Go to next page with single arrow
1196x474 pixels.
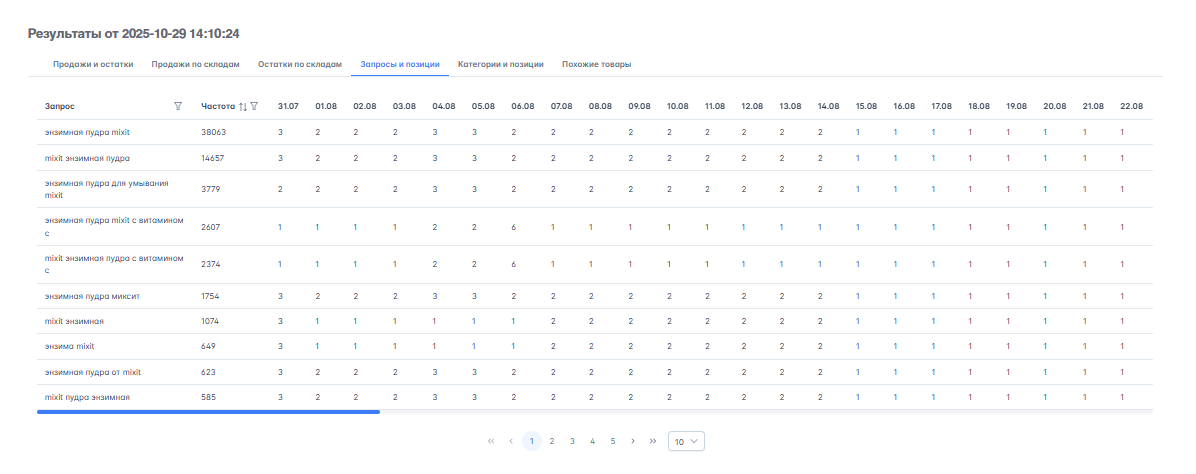point(633,441)
